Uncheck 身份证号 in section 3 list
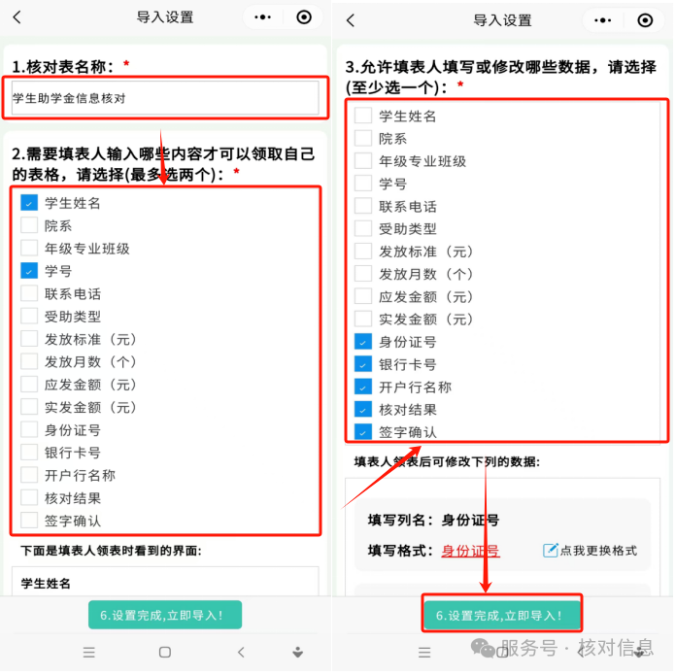 (x=363, y=341)
